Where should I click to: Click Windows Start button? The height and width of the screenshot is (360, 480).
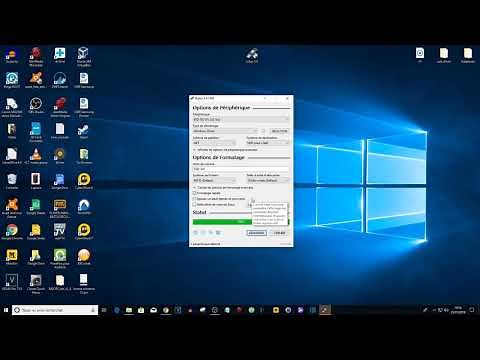click(6, 310)
